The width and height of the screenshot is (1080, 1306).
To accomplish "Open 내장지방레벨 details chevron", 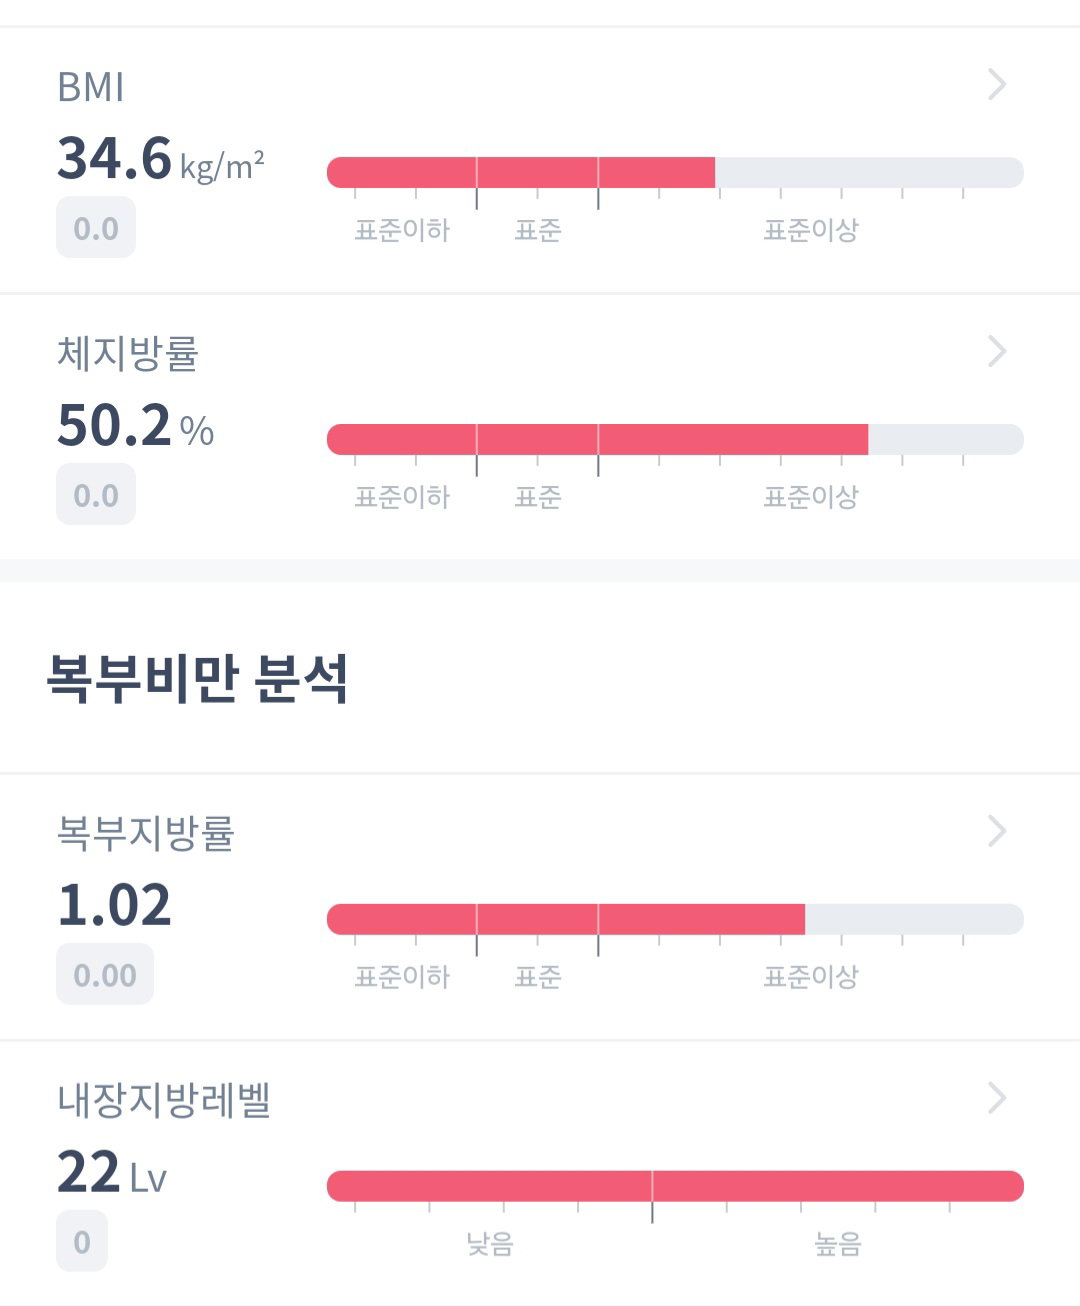I will click(x=997, y=1098).
